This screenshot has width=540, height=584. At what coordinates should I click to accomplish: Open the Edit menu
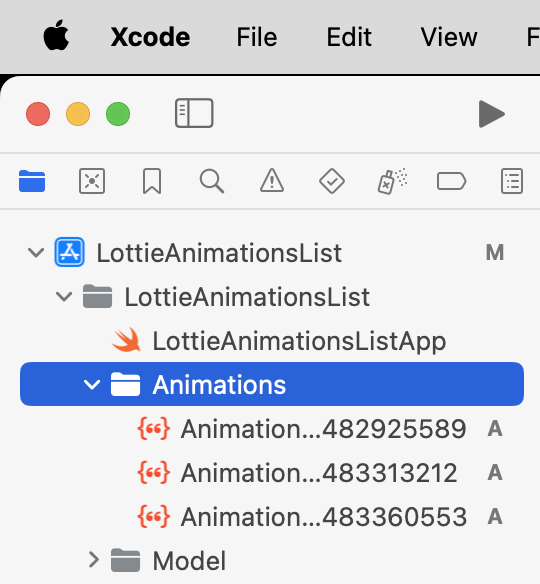point(349,37)
